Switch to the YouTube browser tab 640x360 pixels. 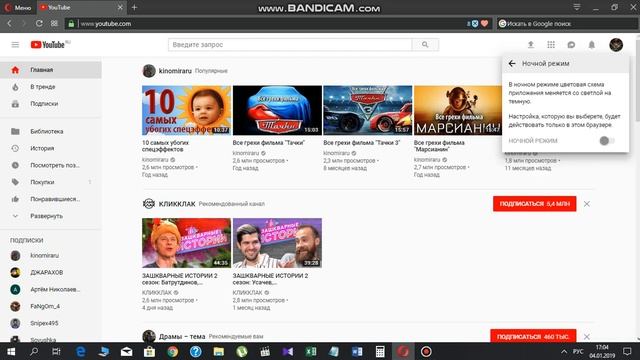[78, 7]
